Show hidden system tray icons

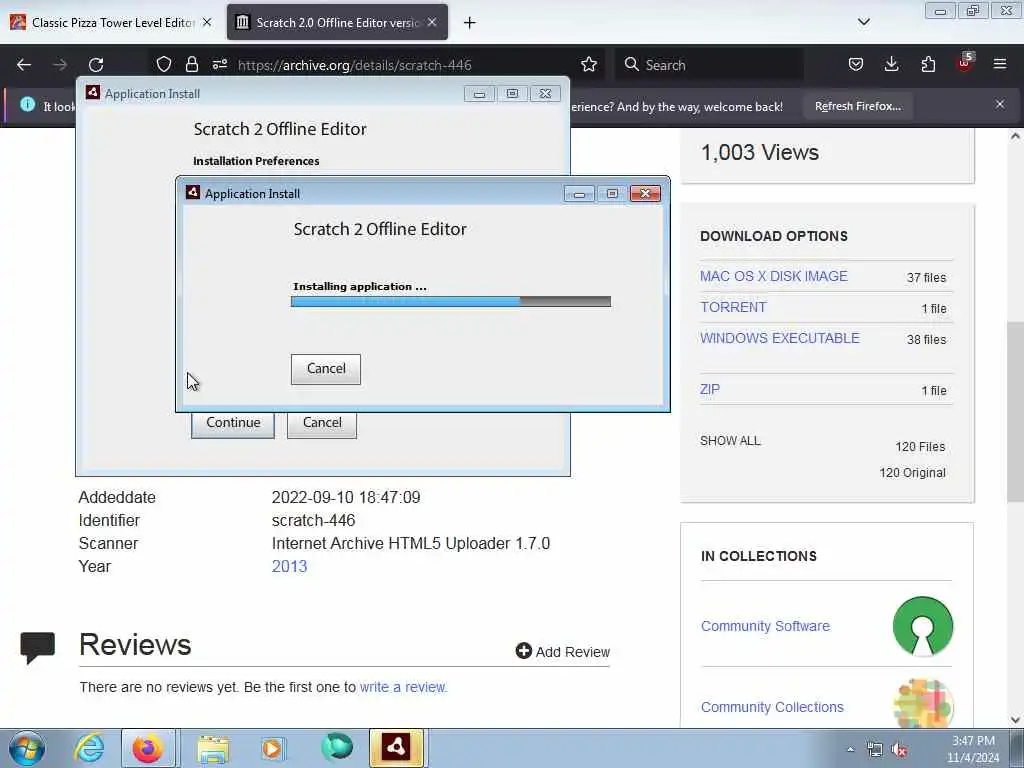(x=850, y=750)
